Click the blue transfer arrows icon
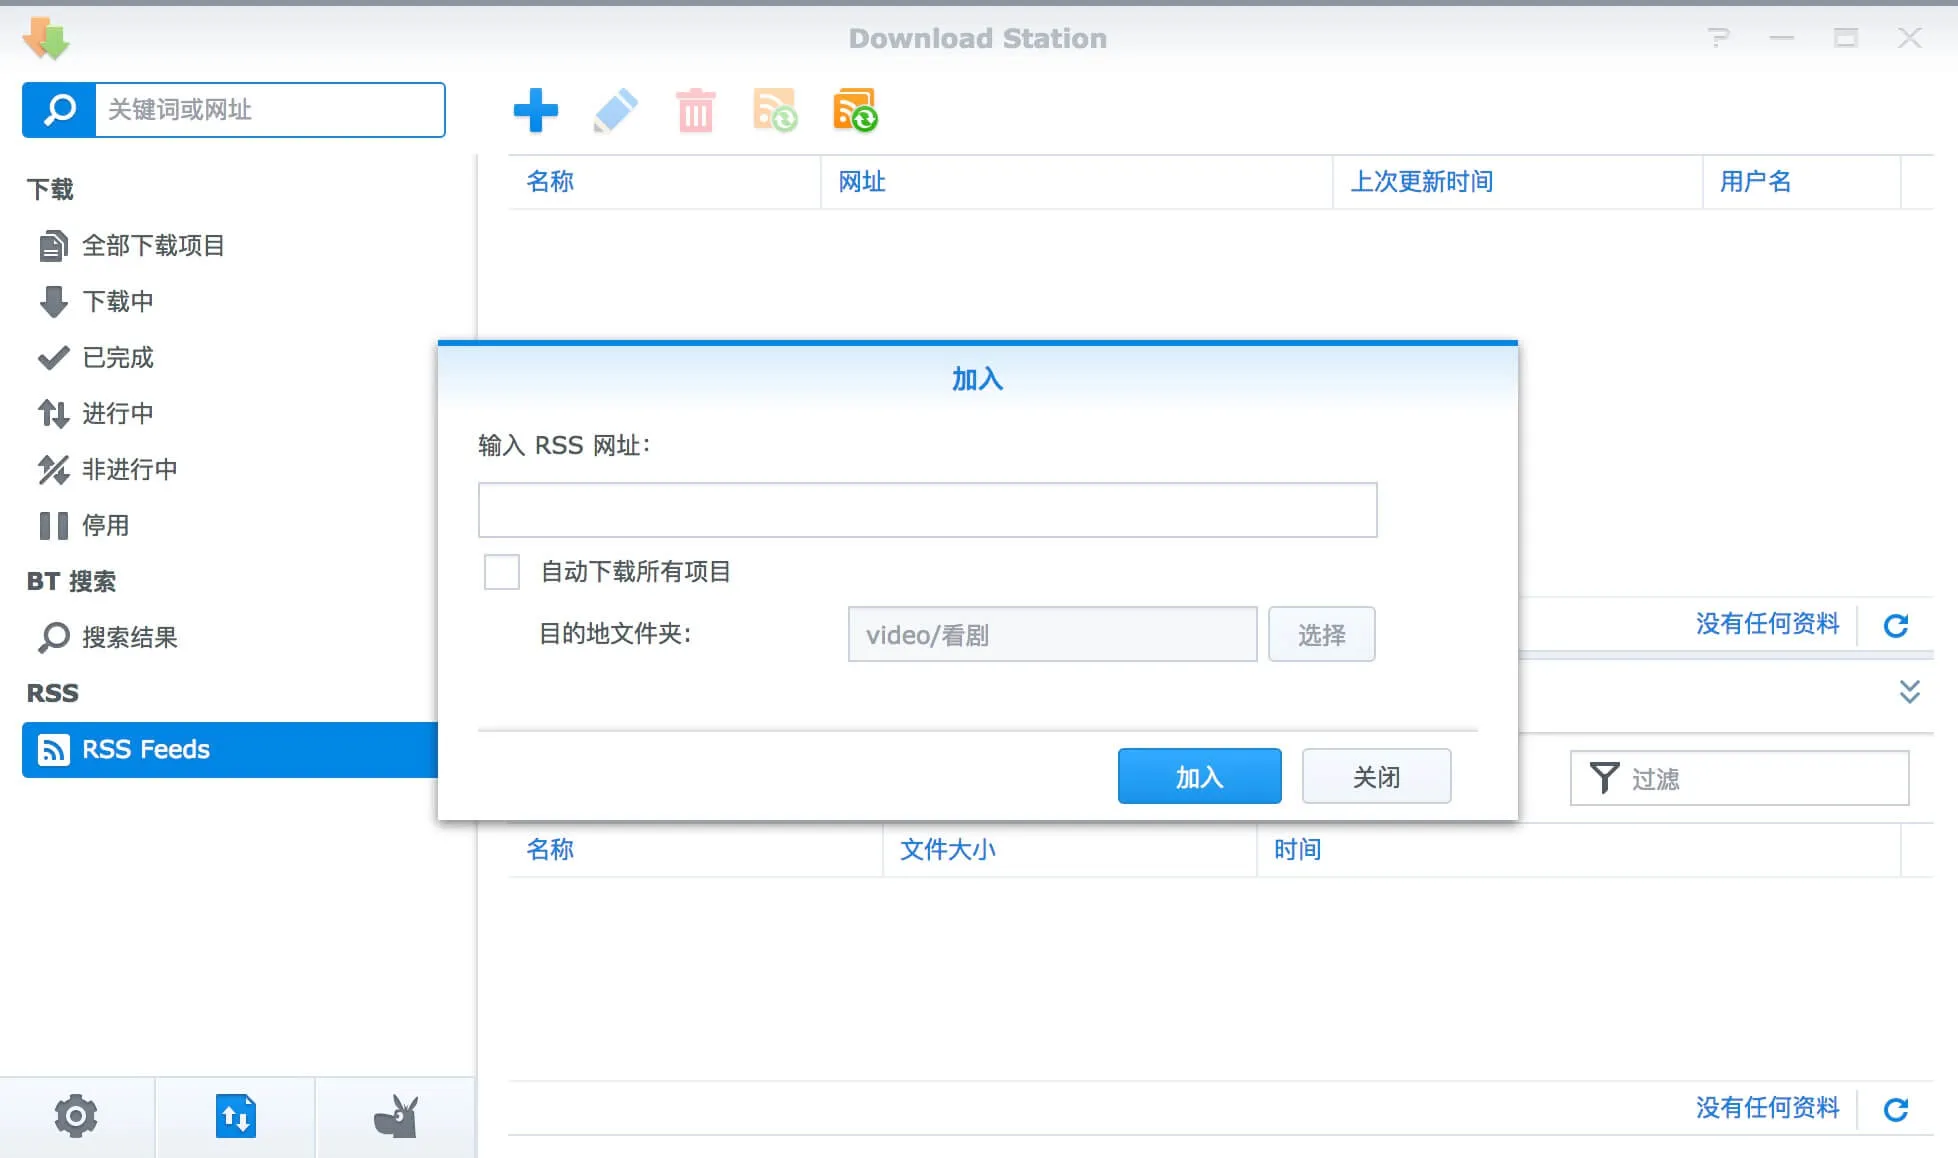Image resolution: width=1958 pixels, height=1158 pixels. [x=235, y=1116]
